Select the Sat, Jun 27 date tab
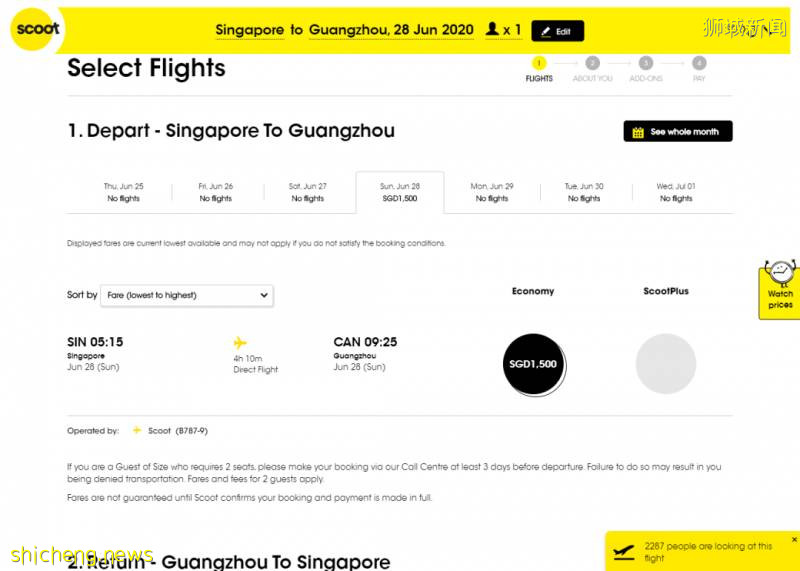This screenshot has width=800, height=571. [308, 192]
